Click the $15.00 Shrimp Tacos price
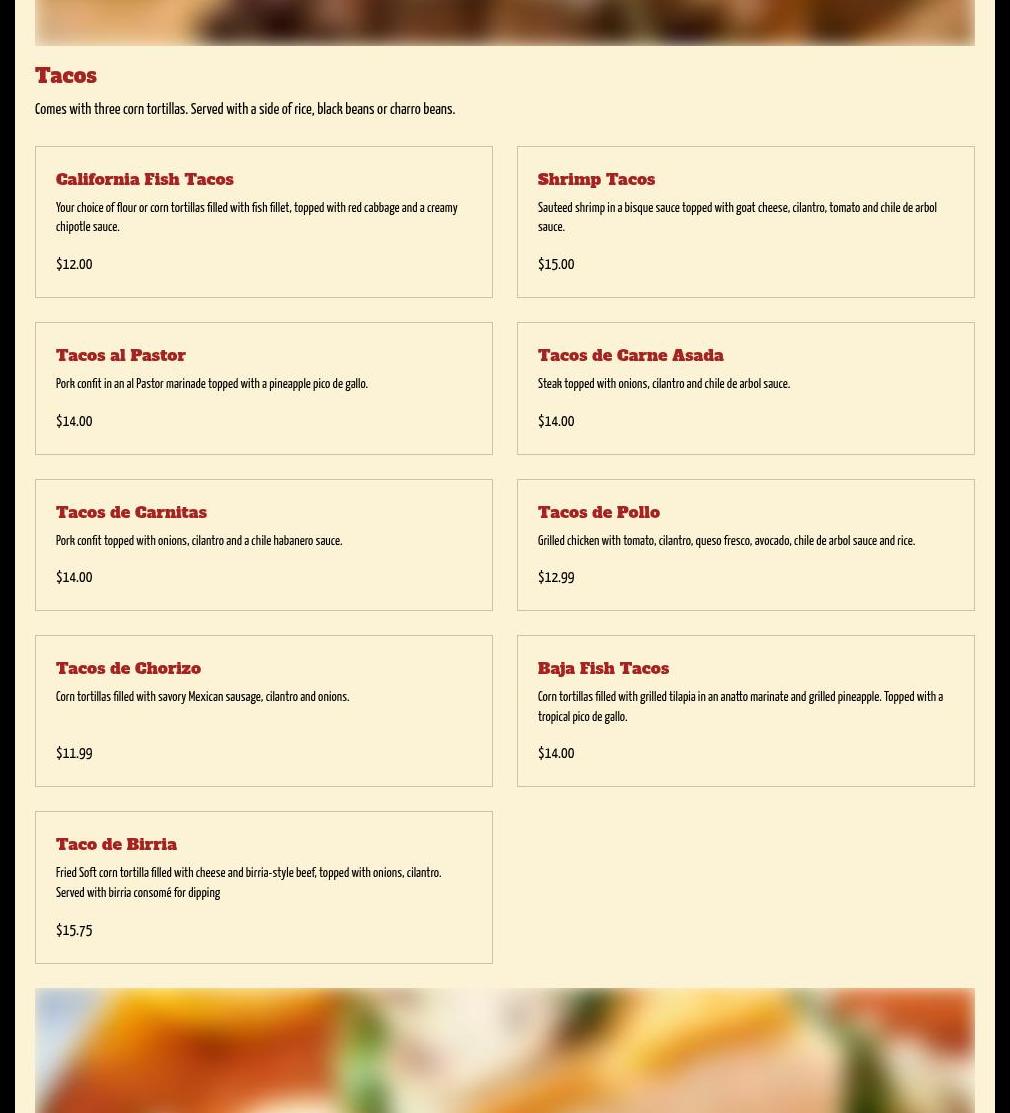 click(556, 265)
